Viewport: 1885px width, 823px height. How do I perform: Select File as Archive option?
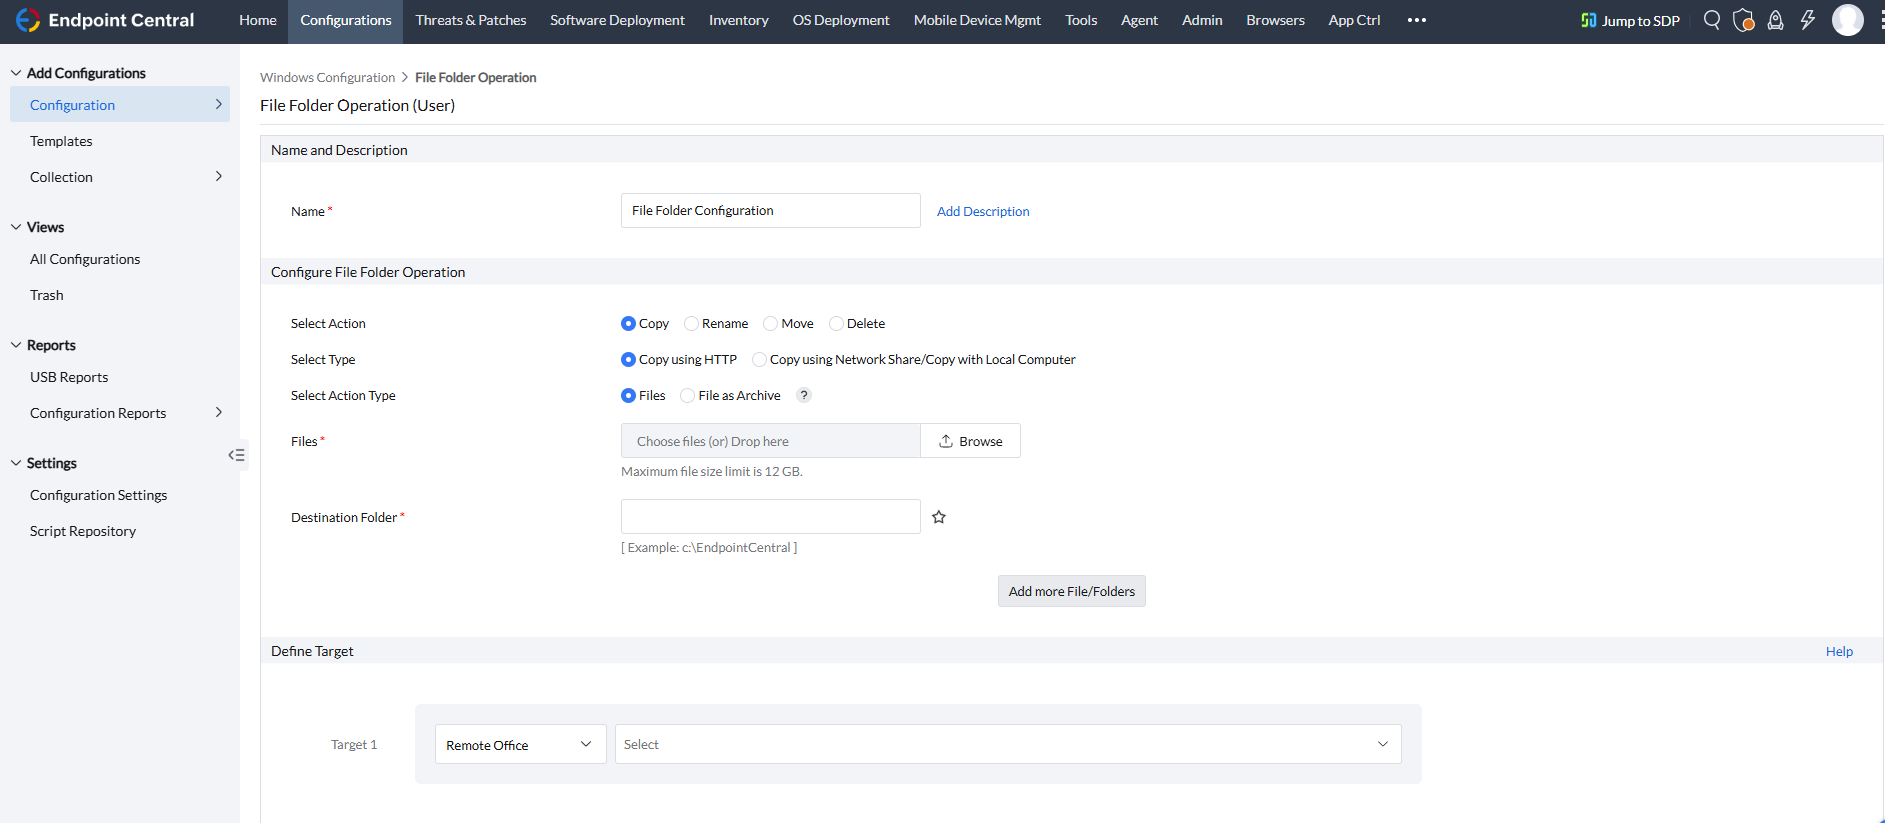coord(688,395)
